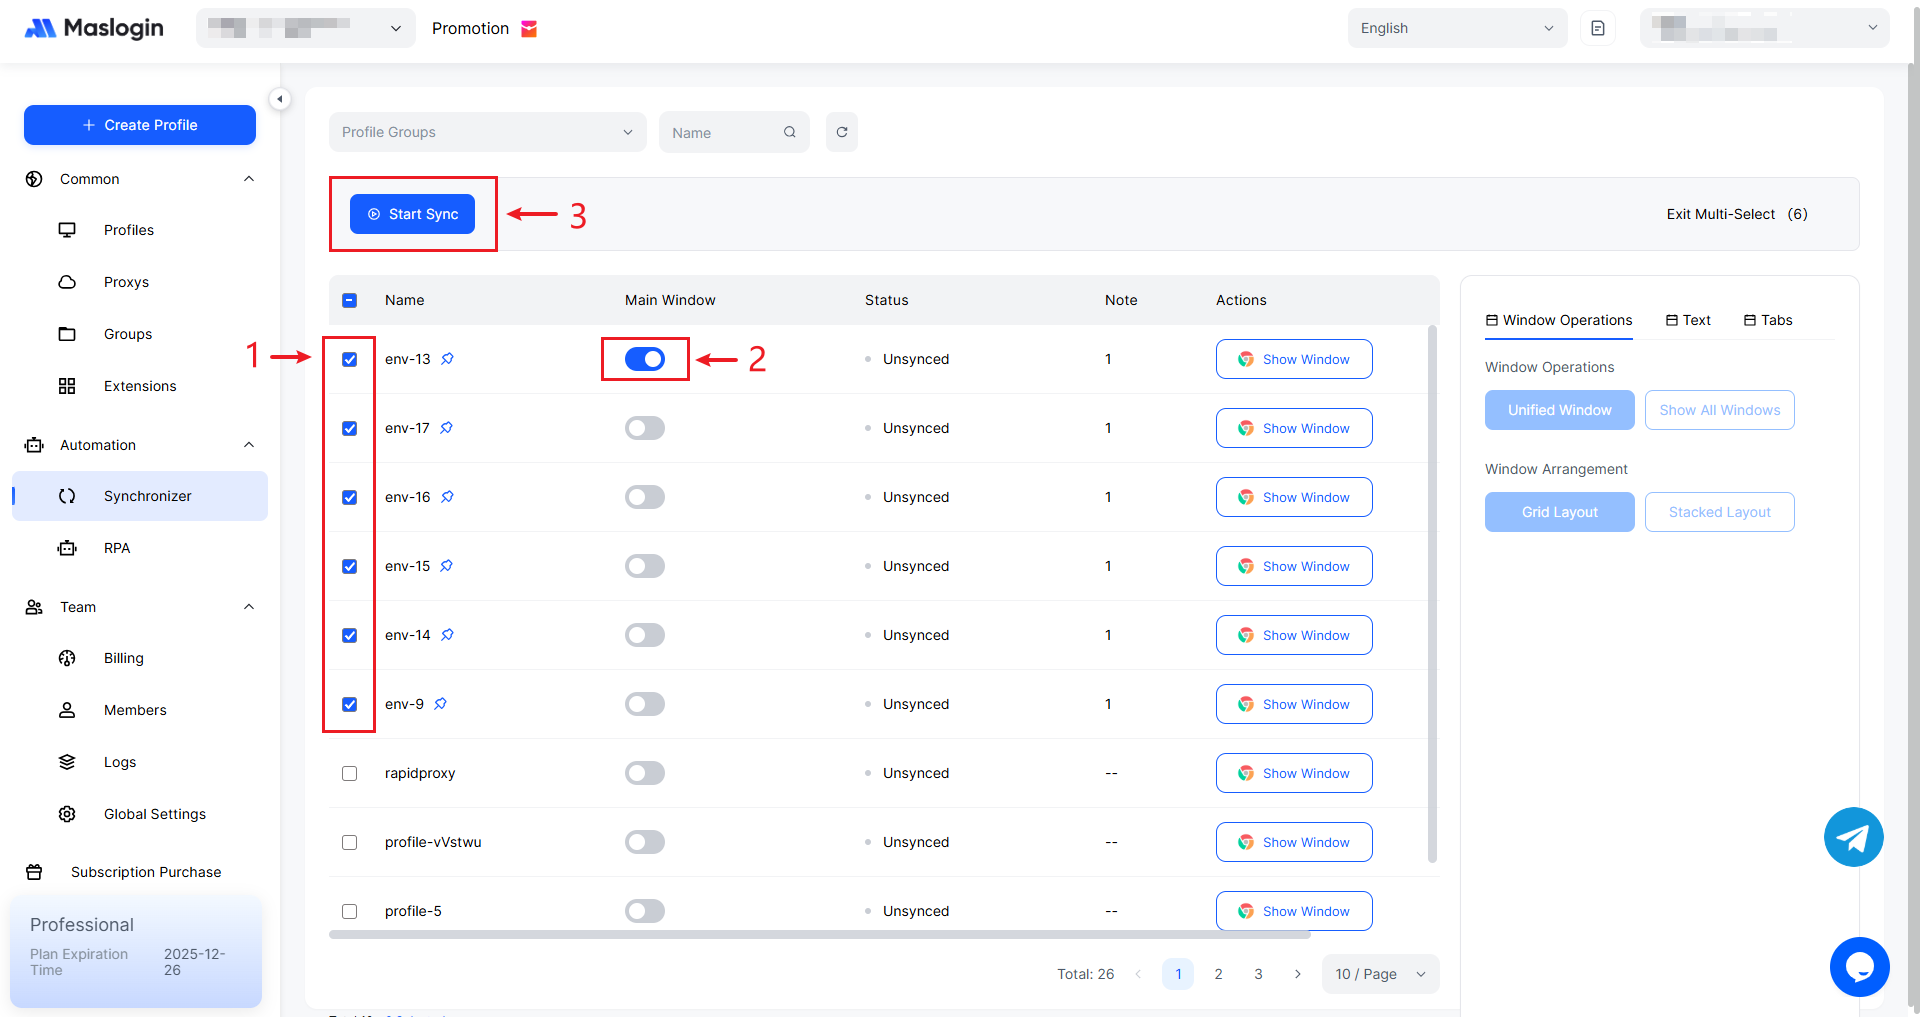The height and width of the screenshot is (1017, 1920).
Task: Click the pin icon next to env-9
Action: tap(441, 704)
